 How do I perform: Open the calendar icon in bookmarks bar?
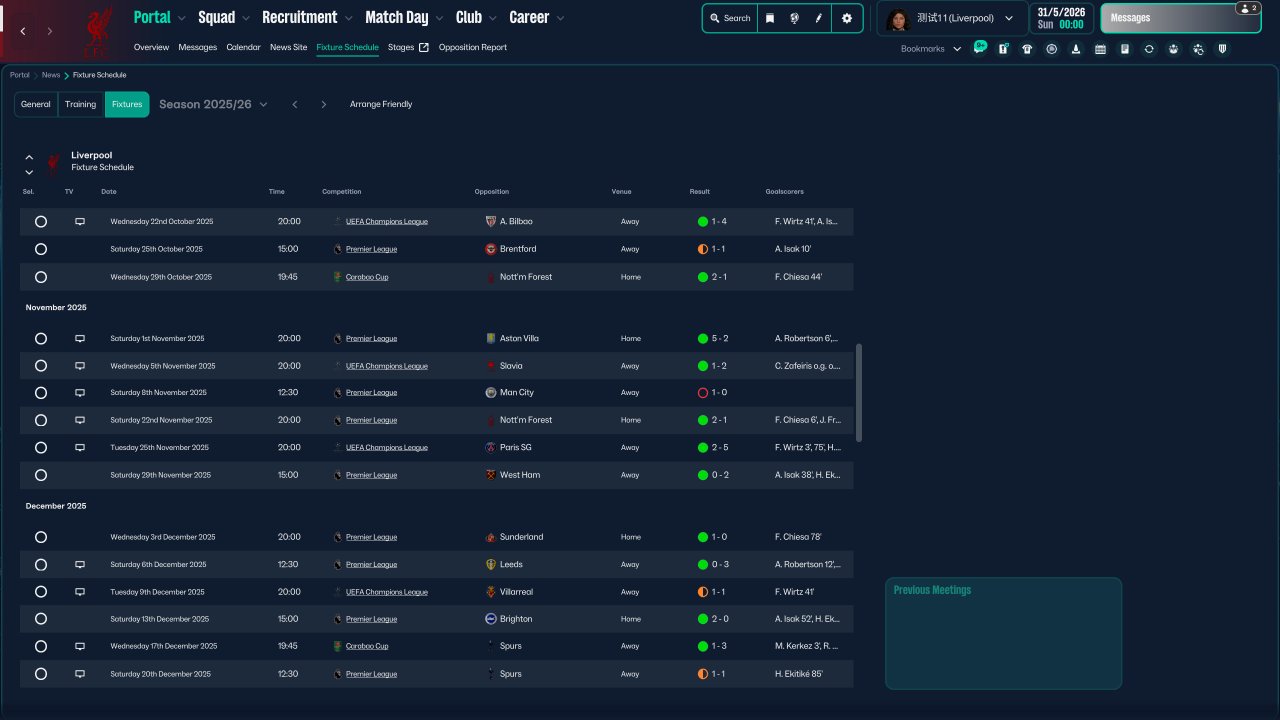[x=1100, y=49]
